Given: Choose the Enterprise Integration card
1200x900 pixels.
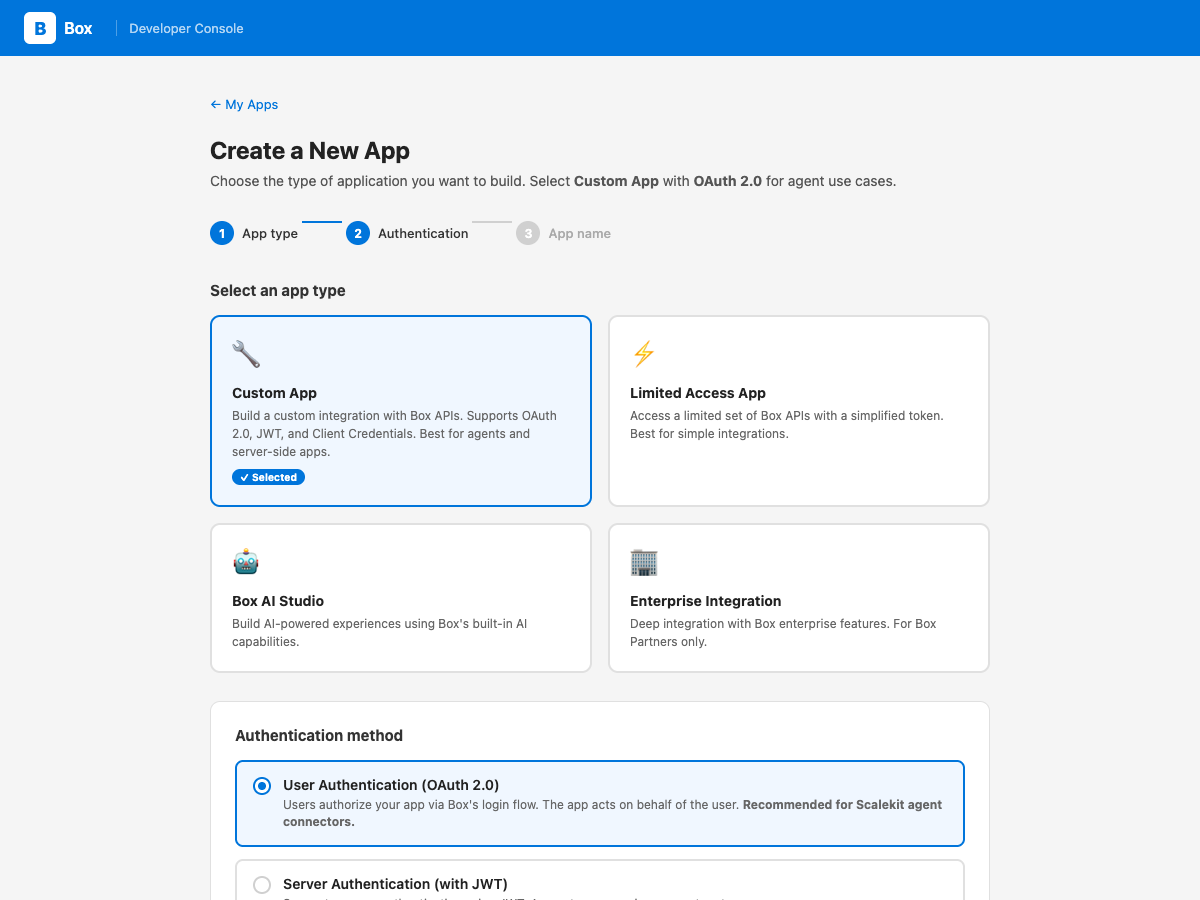Looking at the screenshot, I should (x=798, y=598).
